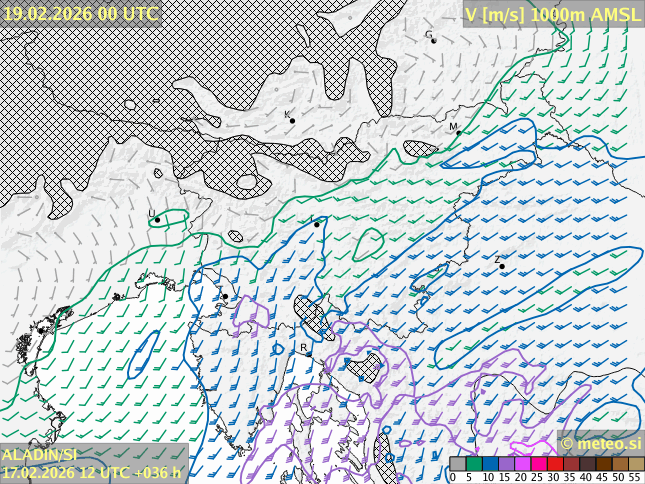
Task: Pick the dark brown 45 m/s legend swatch
Action: tap(604, 464)
